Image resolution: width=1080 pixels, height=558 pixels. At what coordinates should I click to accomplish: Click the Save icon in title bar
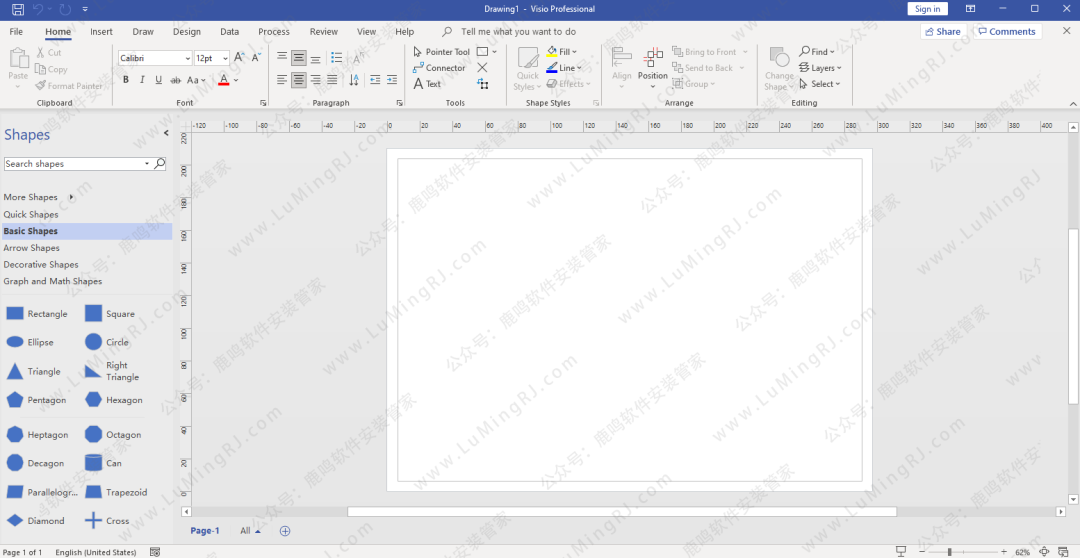coord(17,9)
